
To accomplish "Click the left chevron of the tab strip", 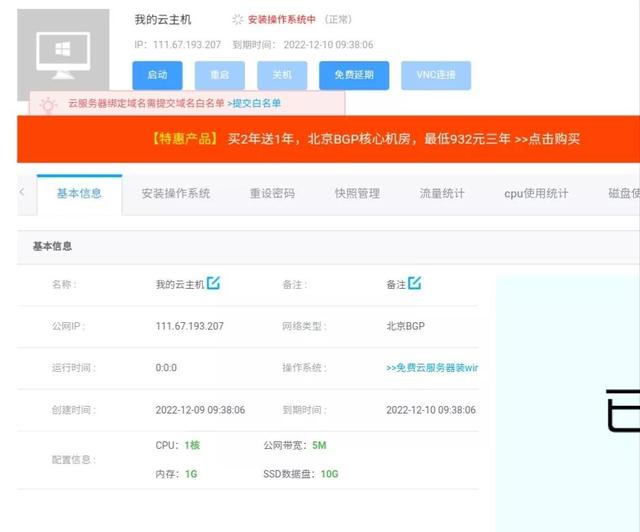I will point(22,191).
